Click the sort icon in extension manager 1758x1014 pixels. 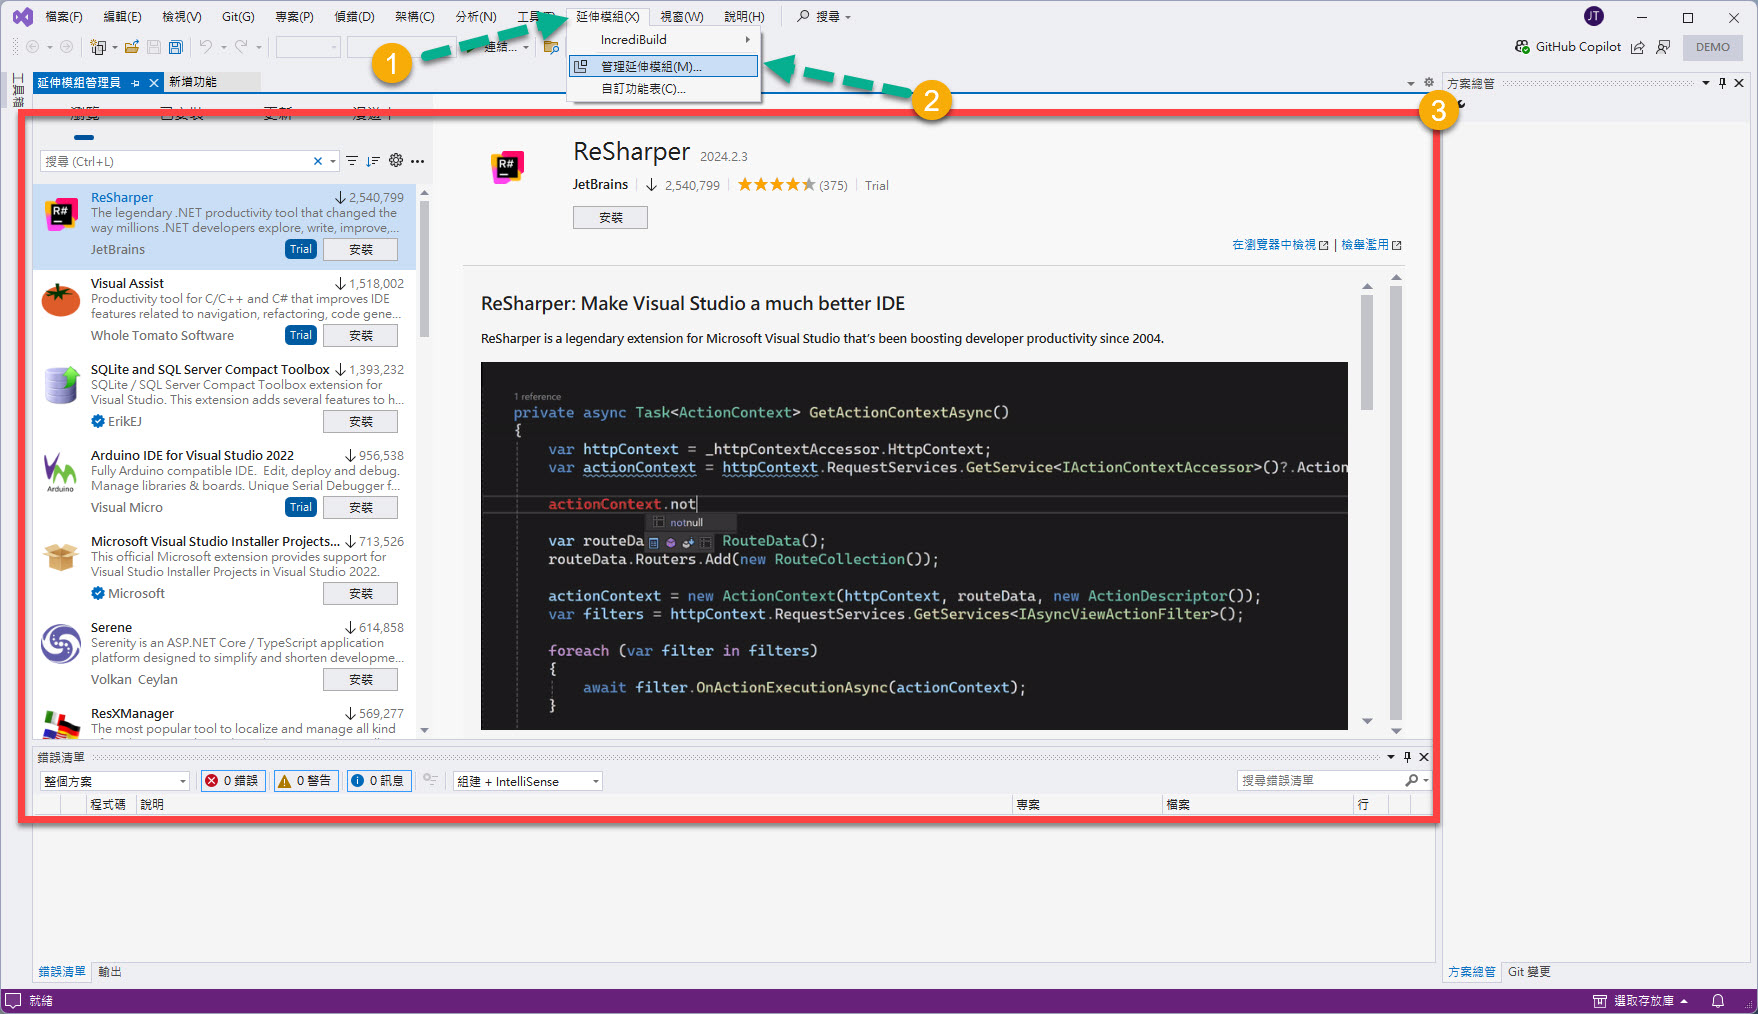tap(373, 161)
